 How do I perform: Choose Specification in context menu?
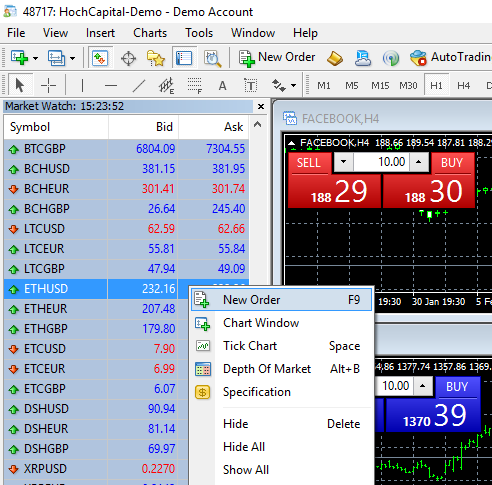tap(281, 392)
